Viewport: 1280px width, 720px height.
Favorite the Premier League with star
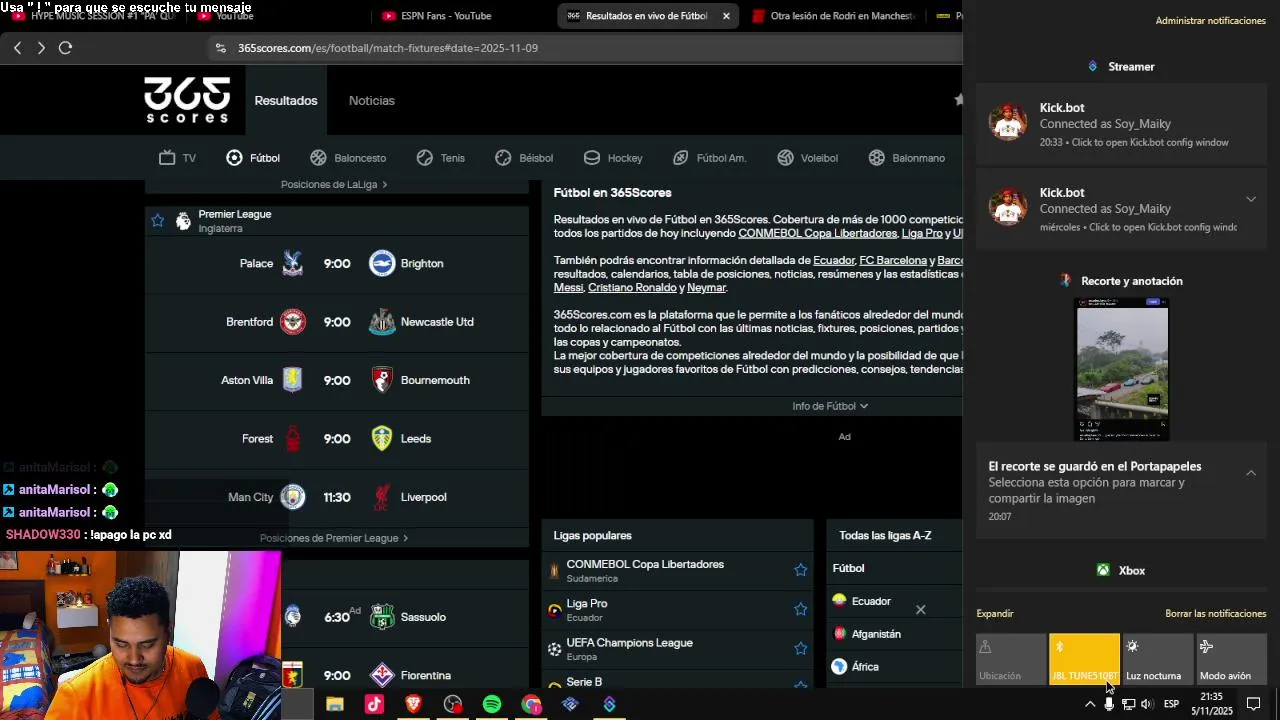pyautogui.click(x=157, y=221)
